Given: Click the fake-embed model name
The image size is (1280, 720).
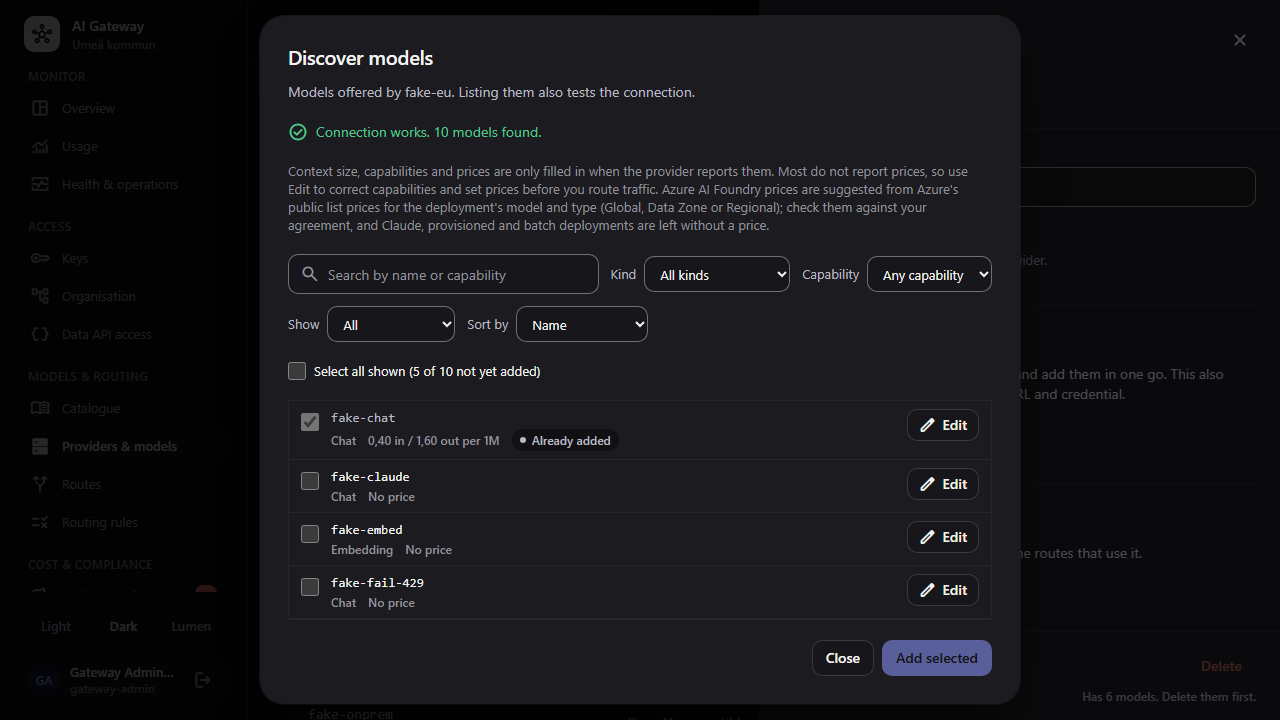Looking at the screenshot, I should click(367, 529).
